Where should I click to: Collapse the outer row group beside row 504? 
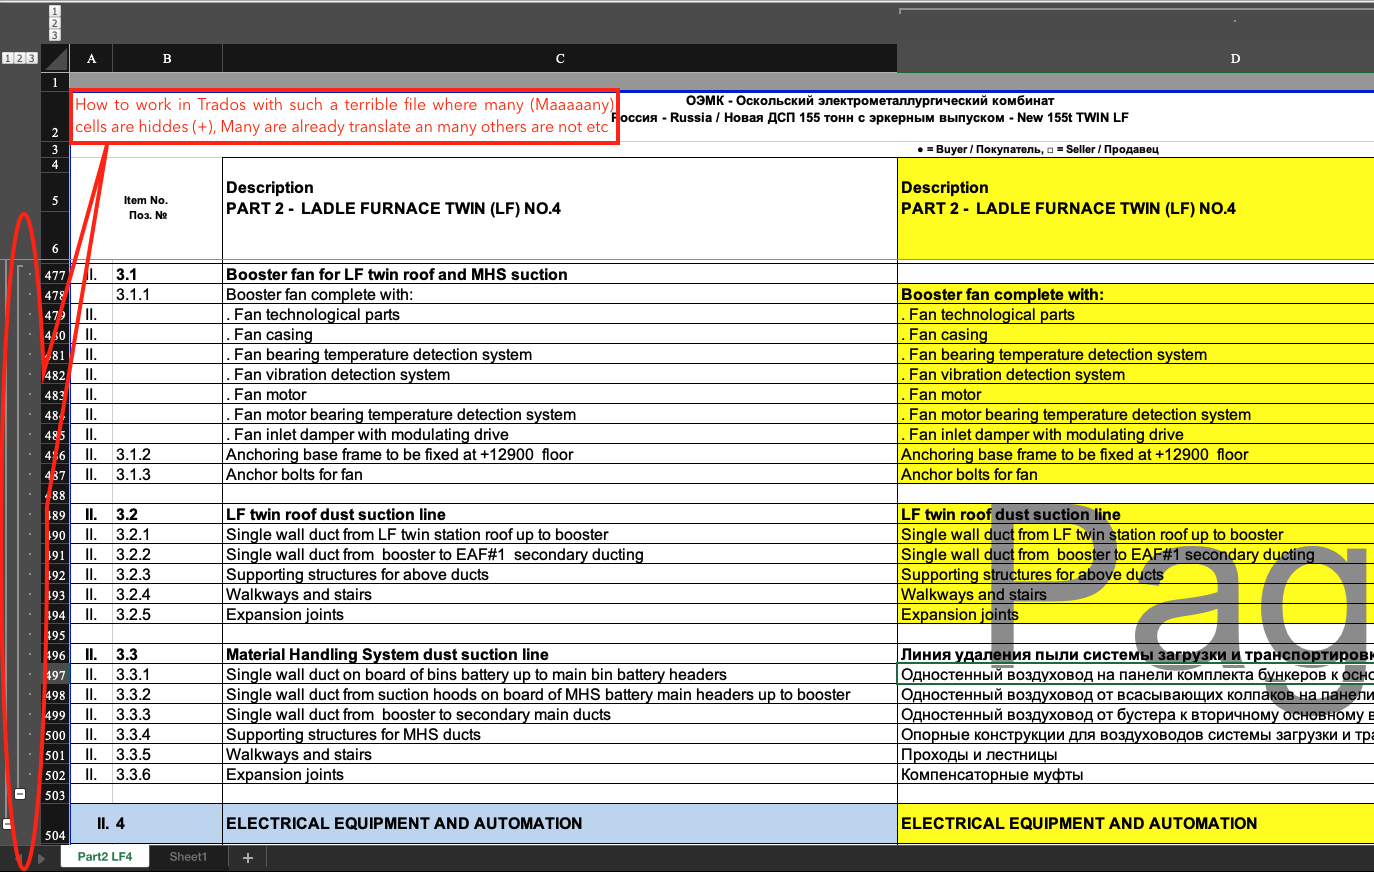tap(7, 824)
